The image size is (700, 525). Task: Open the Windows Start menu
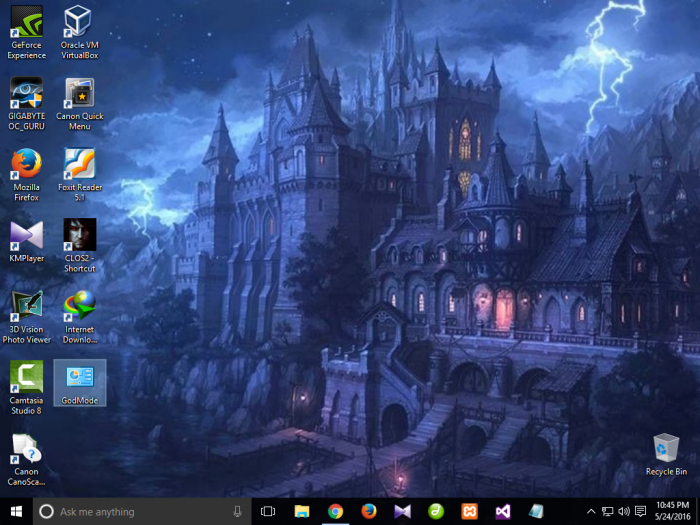(16, 512)
